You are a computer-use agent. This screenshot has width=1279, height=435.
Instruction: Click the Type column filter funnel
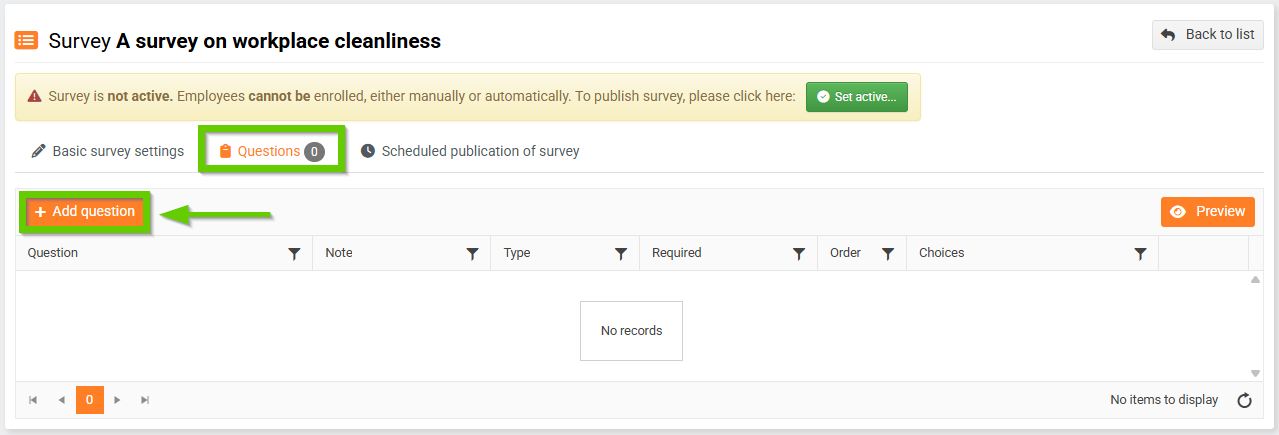[621, 254]
